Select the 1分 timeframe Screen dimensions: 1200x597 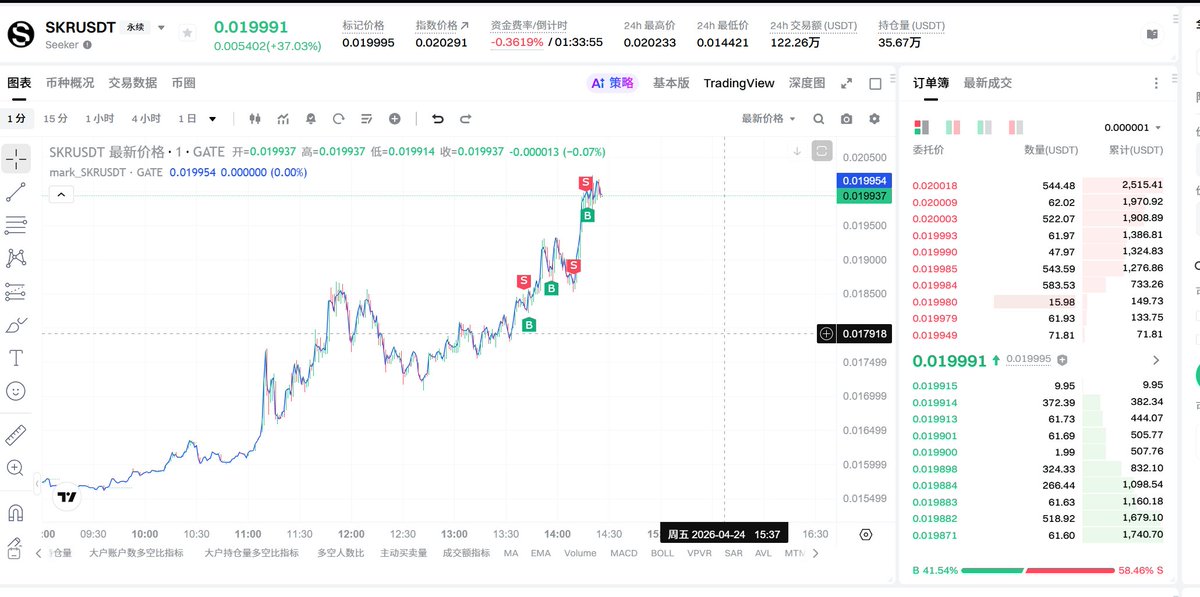tap(17, 118)
